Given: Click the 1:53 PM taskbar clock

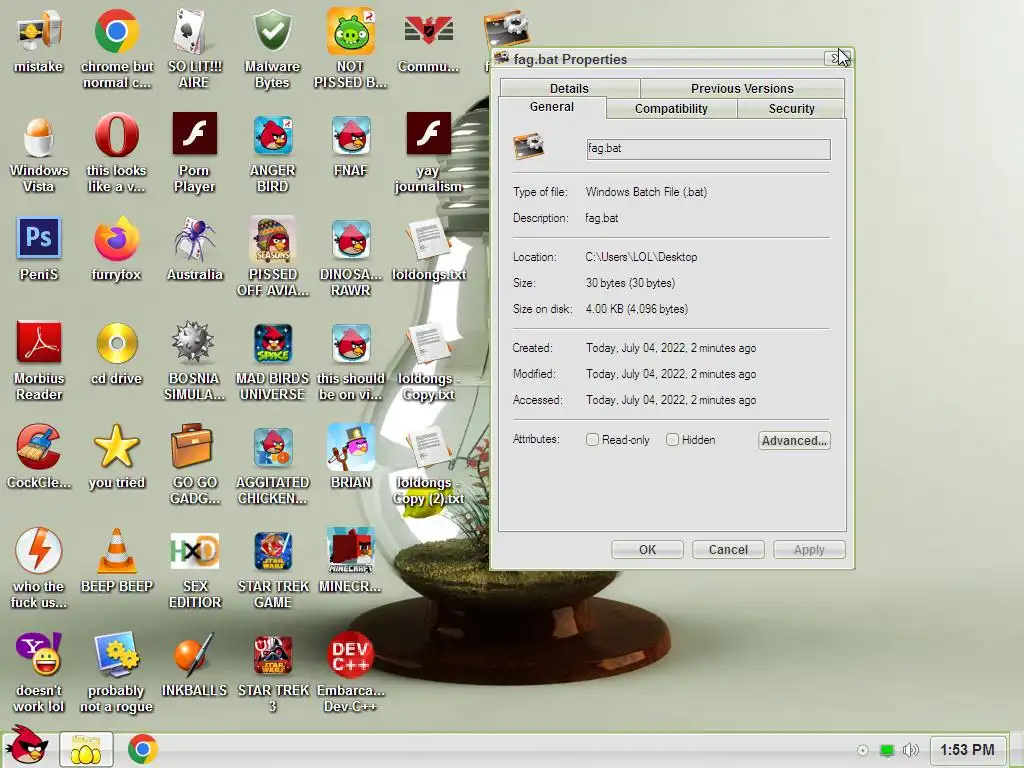Looking at the screenshot, I should pyautogui.click(x=967, y=750).
